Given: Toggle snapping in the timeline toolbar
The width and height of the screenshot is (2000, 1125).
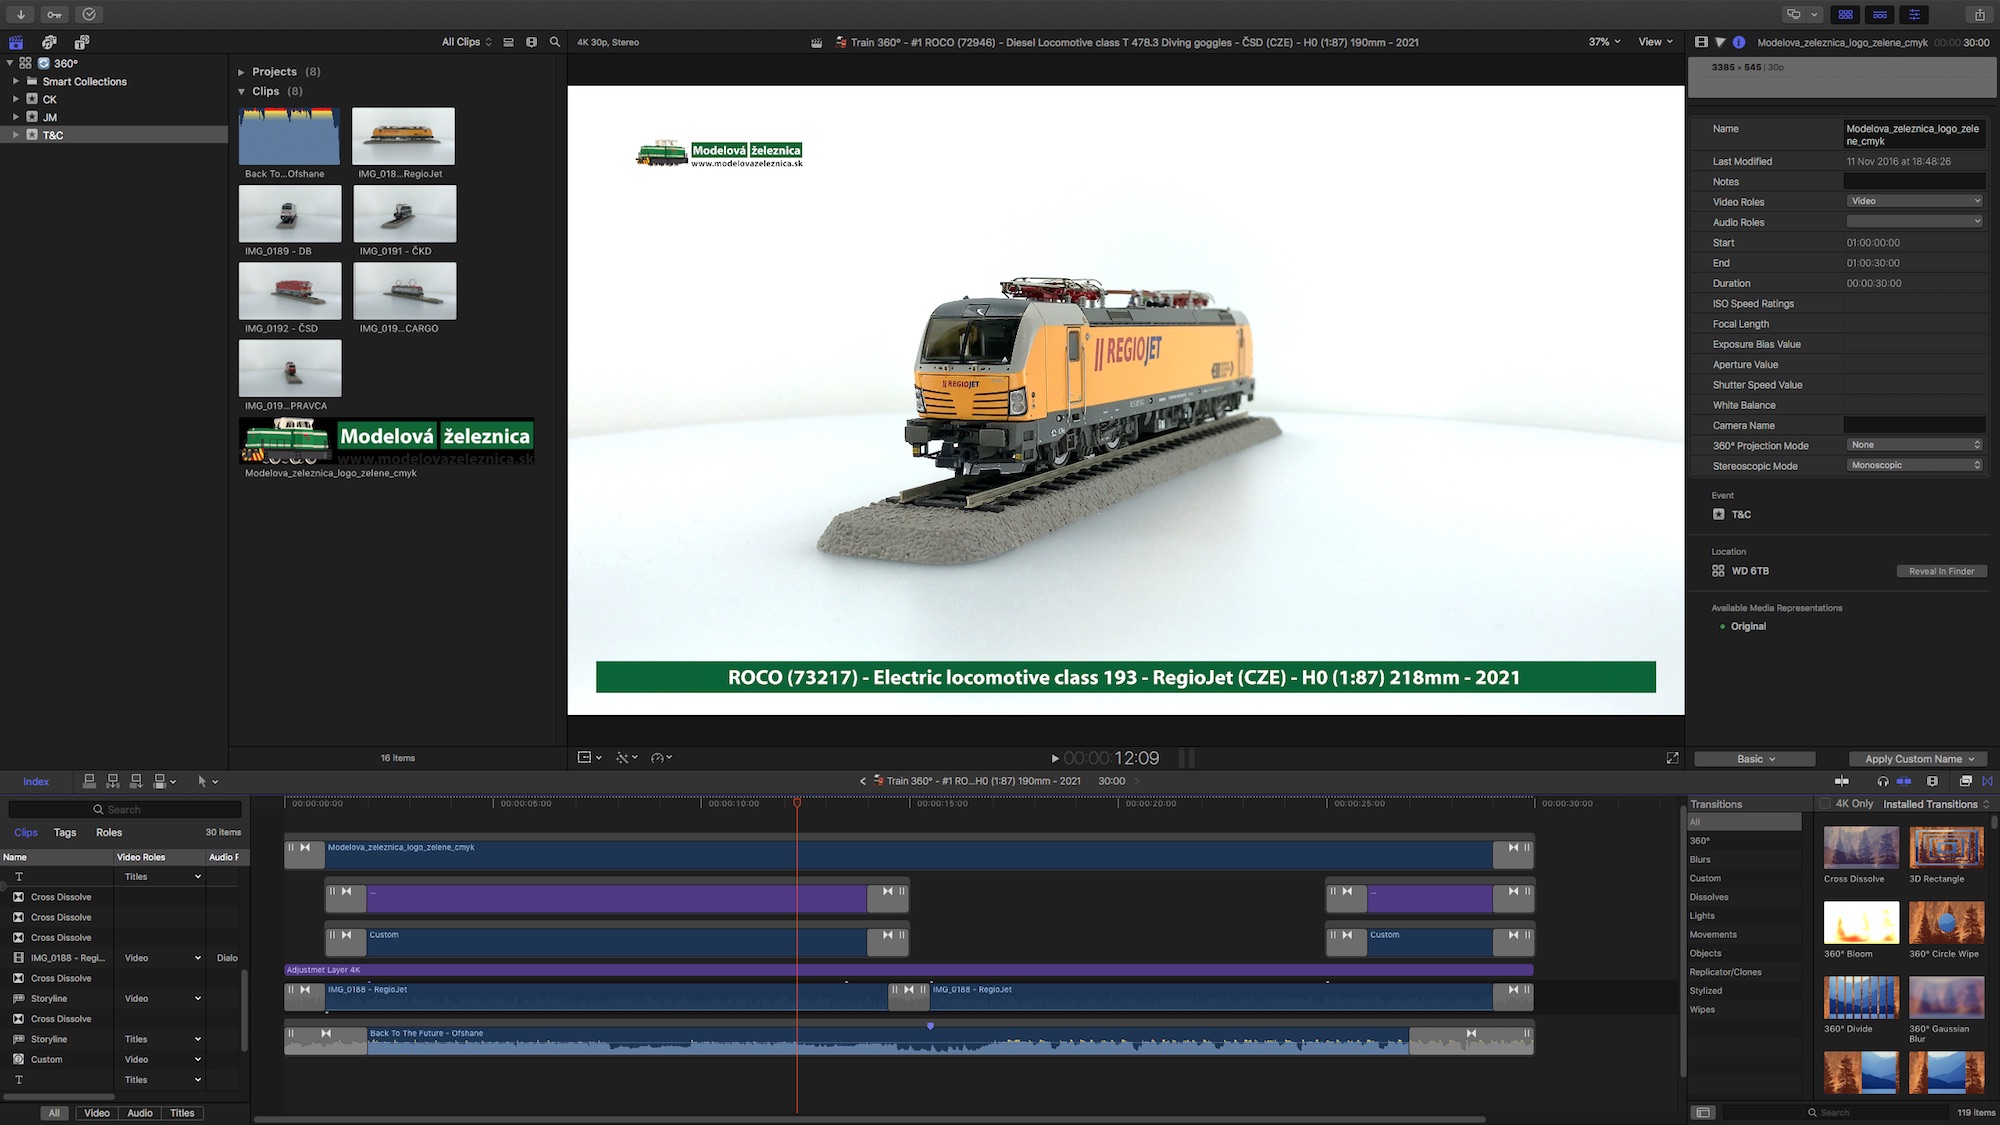Looking at the screenshot, I should pos(1904,781).
